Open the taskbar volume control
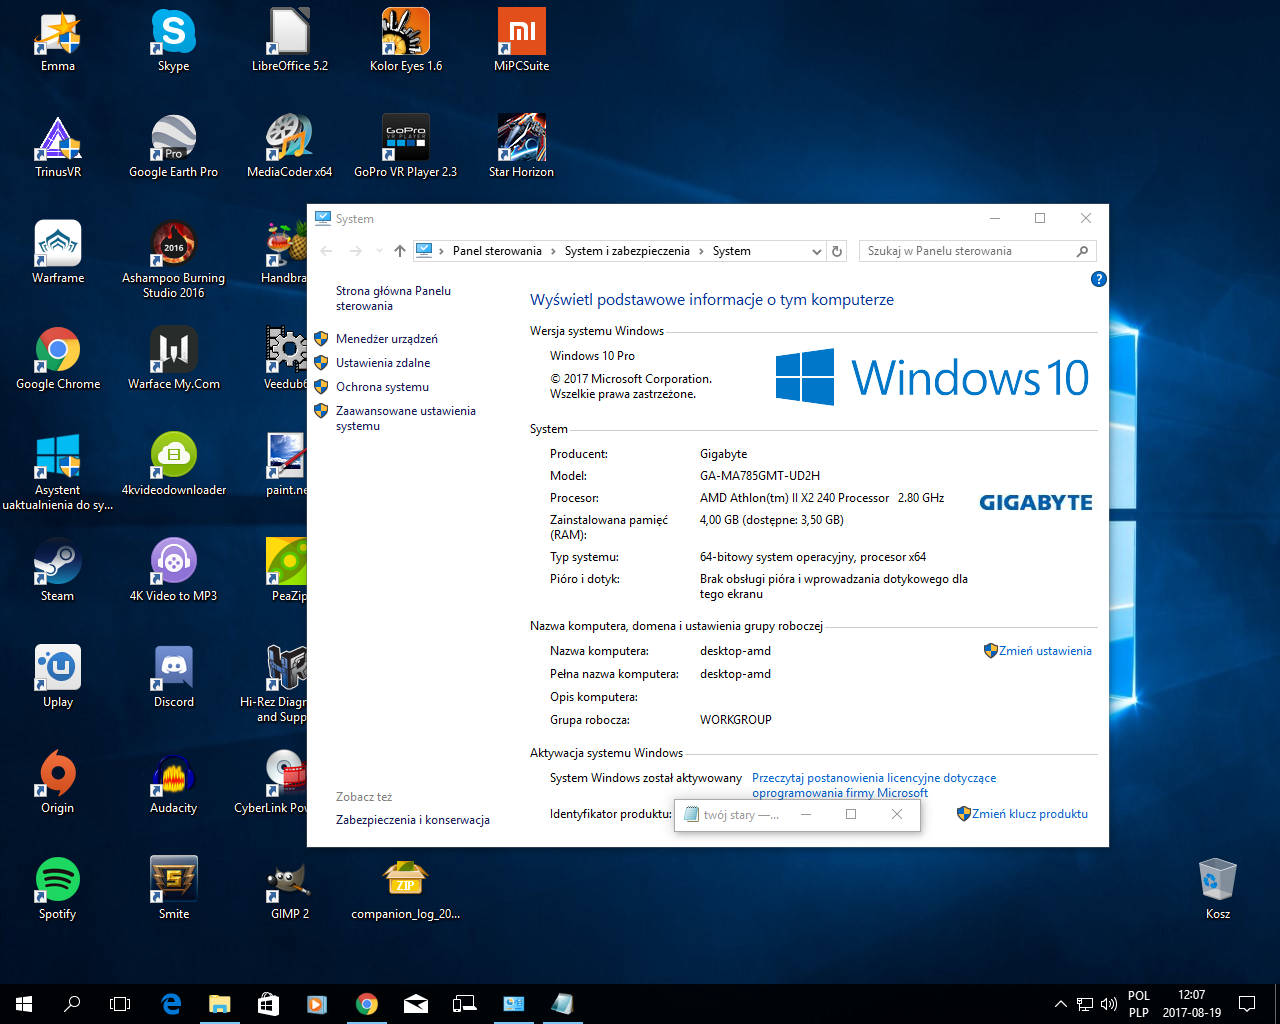This screenshot has width=1280, height=1024. [1109, 1004]
